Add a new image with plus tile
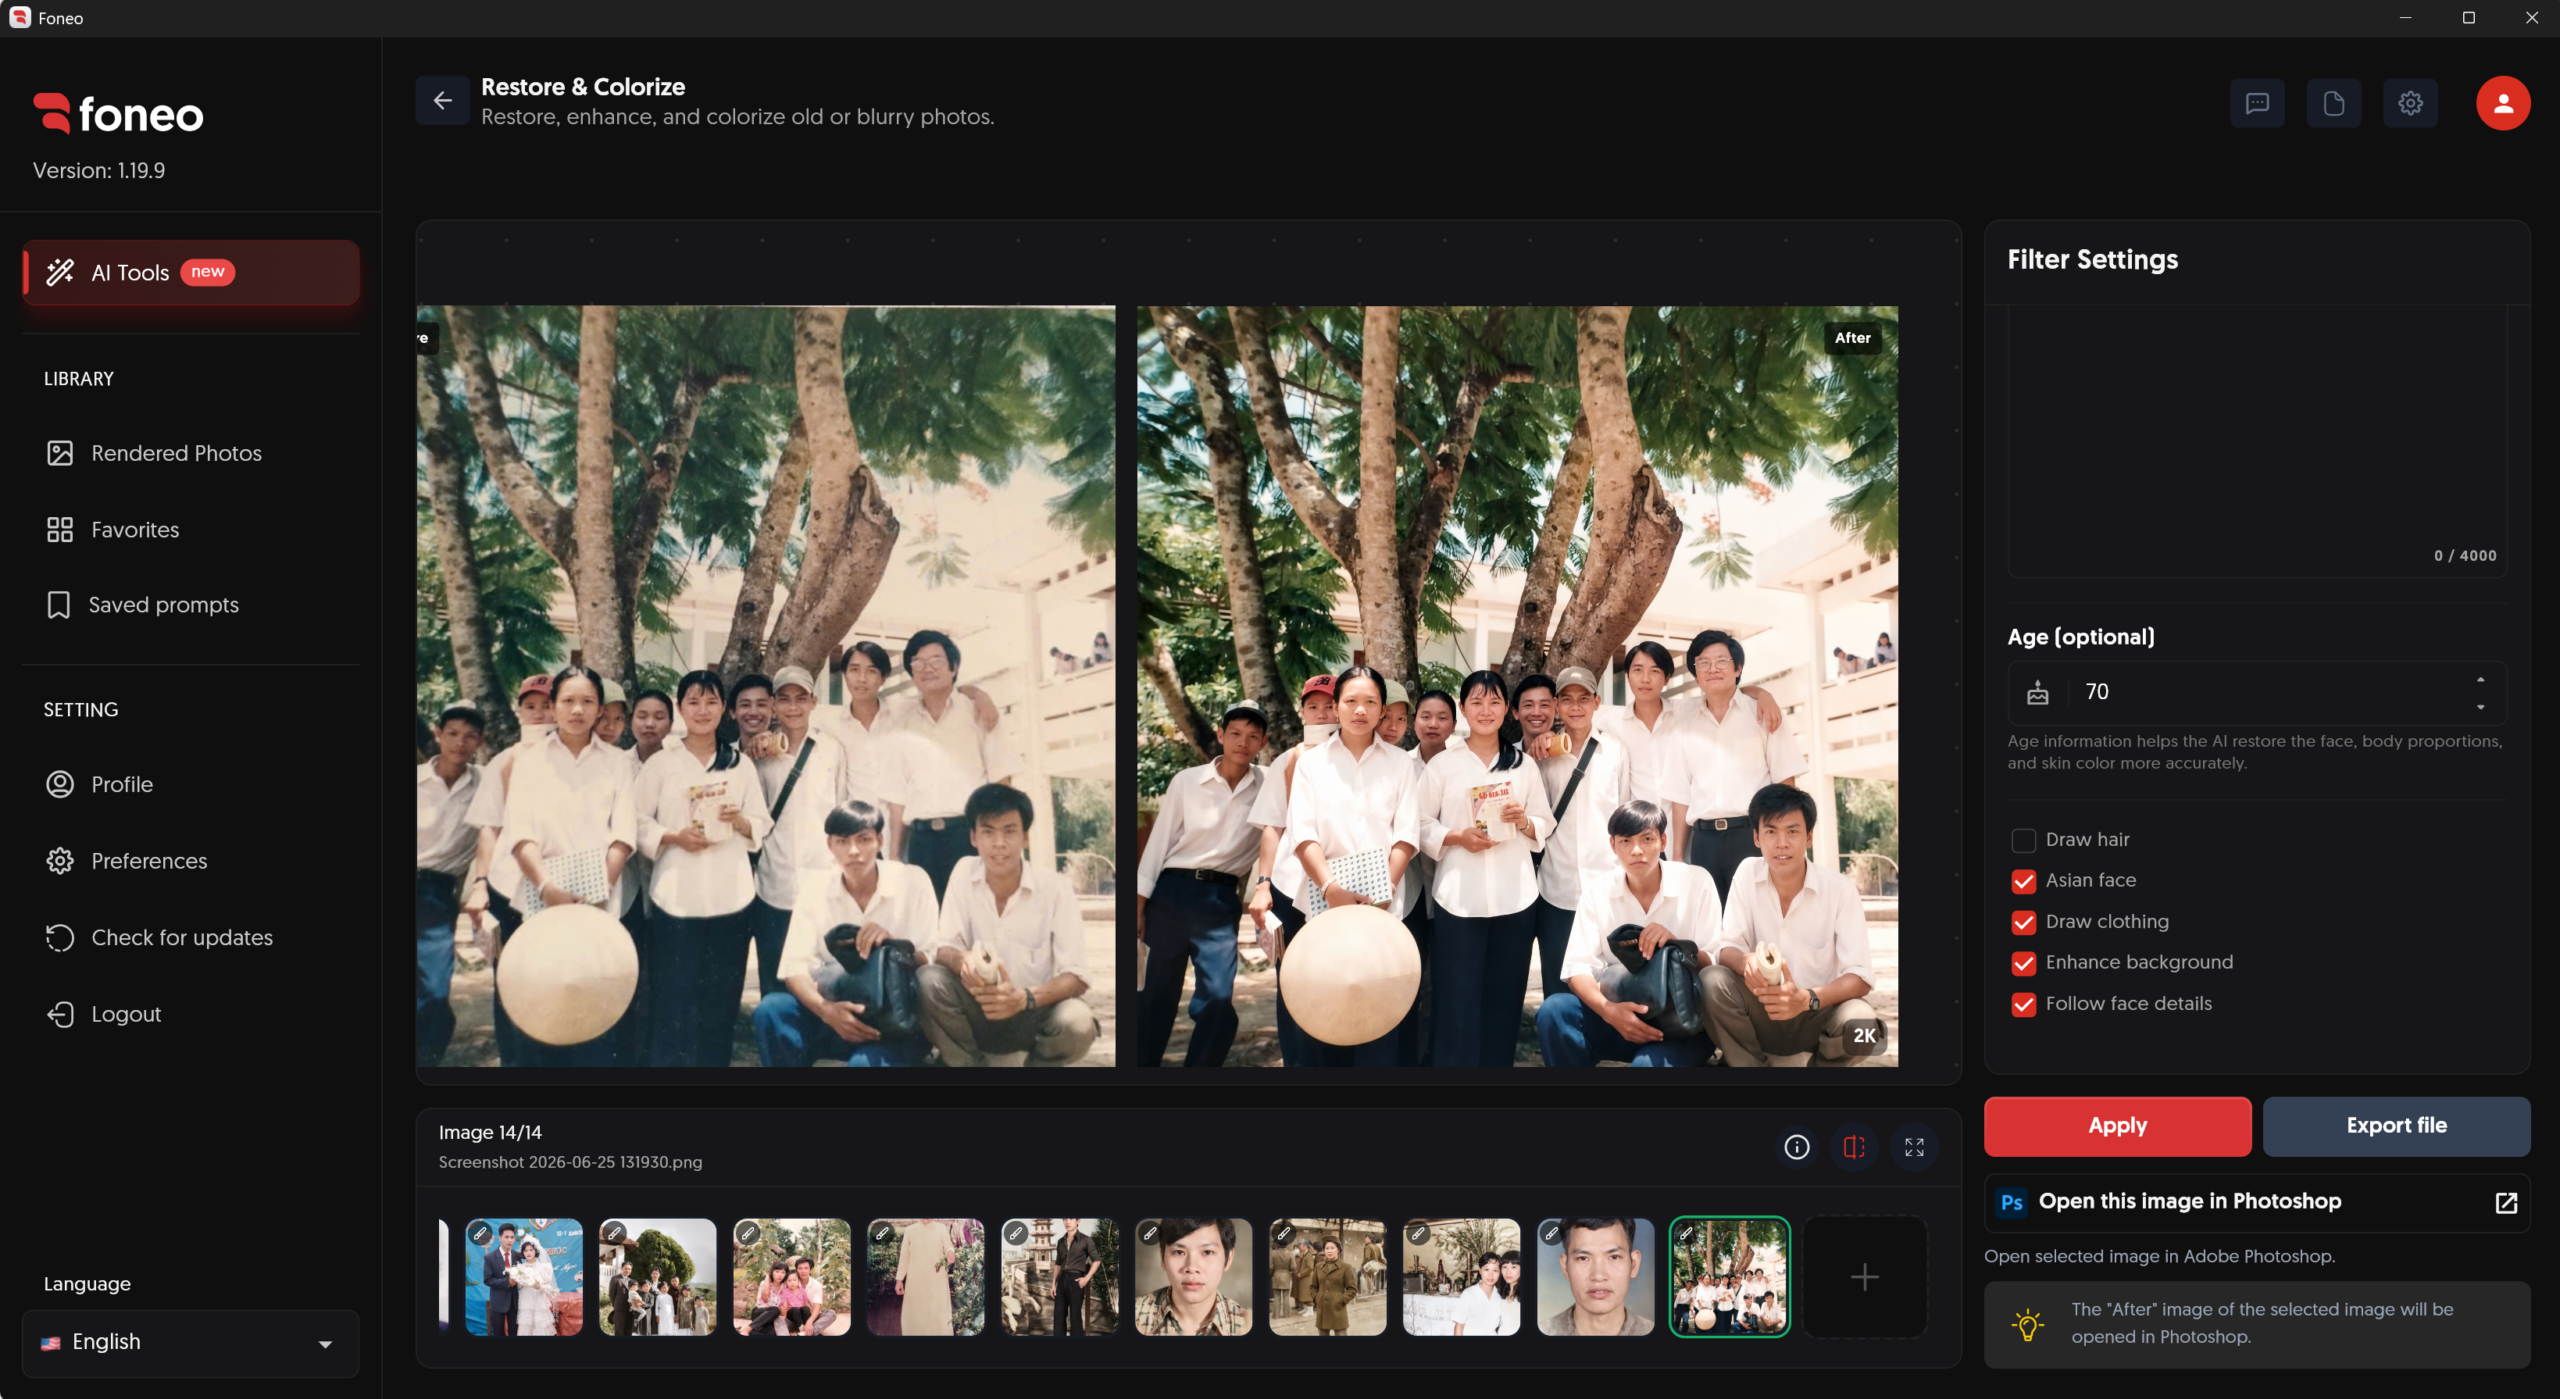 (x=1864, y=1277)
